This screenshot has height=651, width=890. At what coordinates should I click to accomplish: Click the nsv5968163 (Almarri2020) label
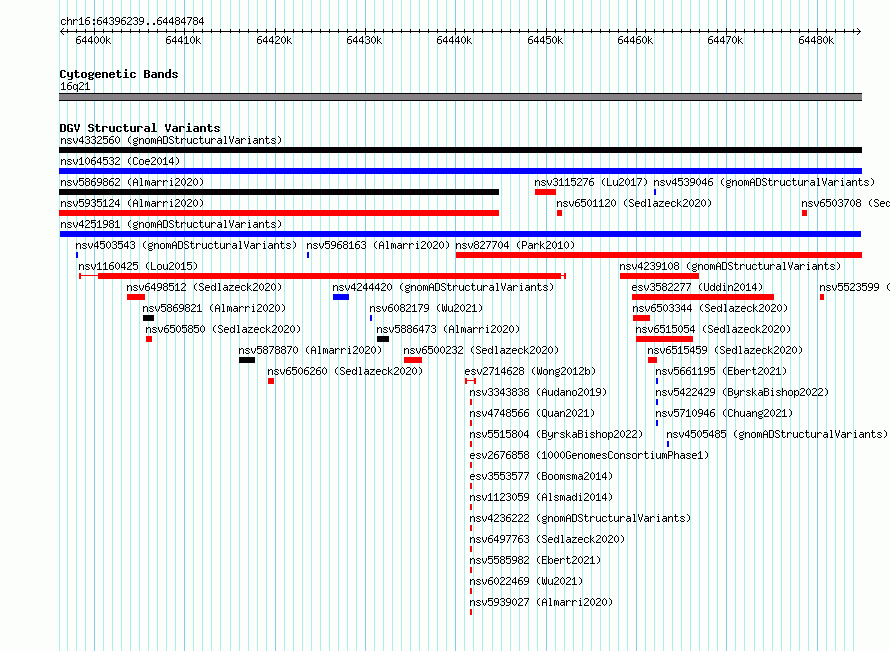click(x=378, y=245)
